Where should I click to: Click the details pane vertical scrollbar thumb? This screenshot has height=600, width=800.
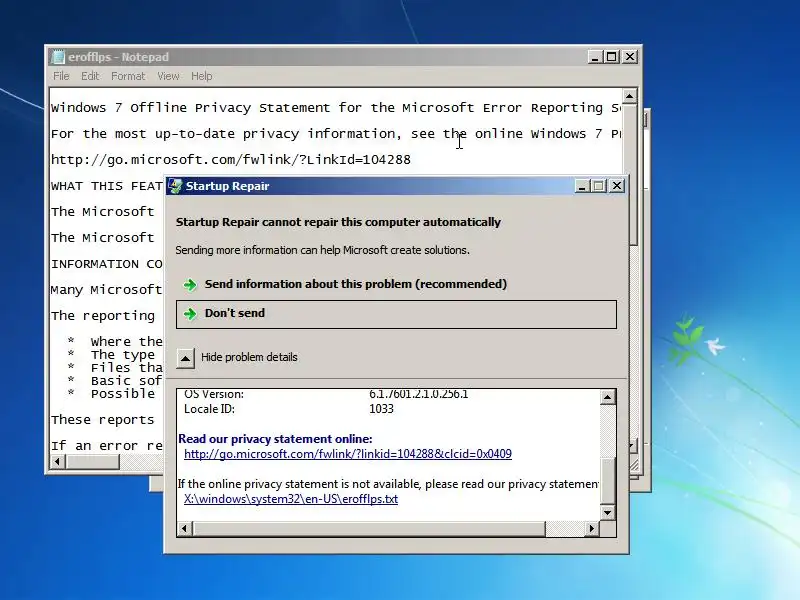point(607,481)
